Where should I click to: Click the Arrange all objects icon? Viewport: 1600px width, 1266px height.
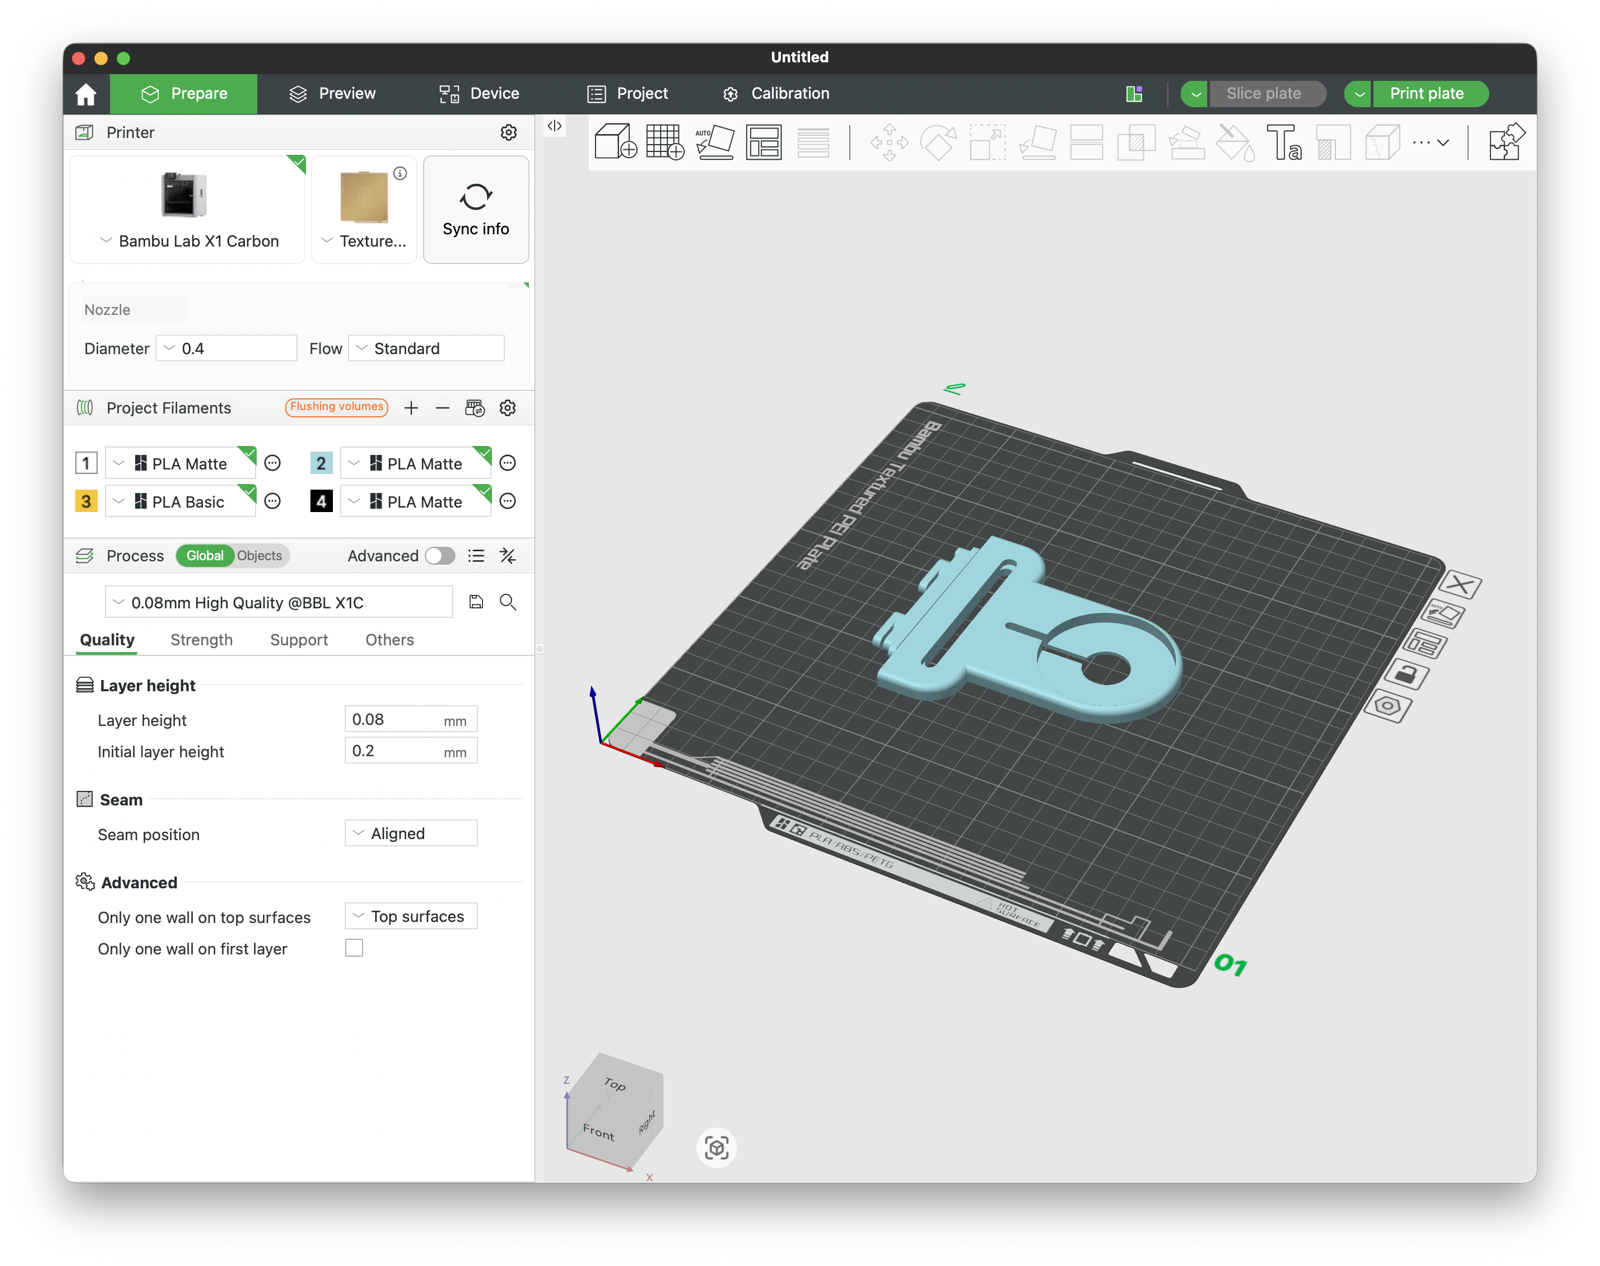pyautogui.click(x=764, y=142)
